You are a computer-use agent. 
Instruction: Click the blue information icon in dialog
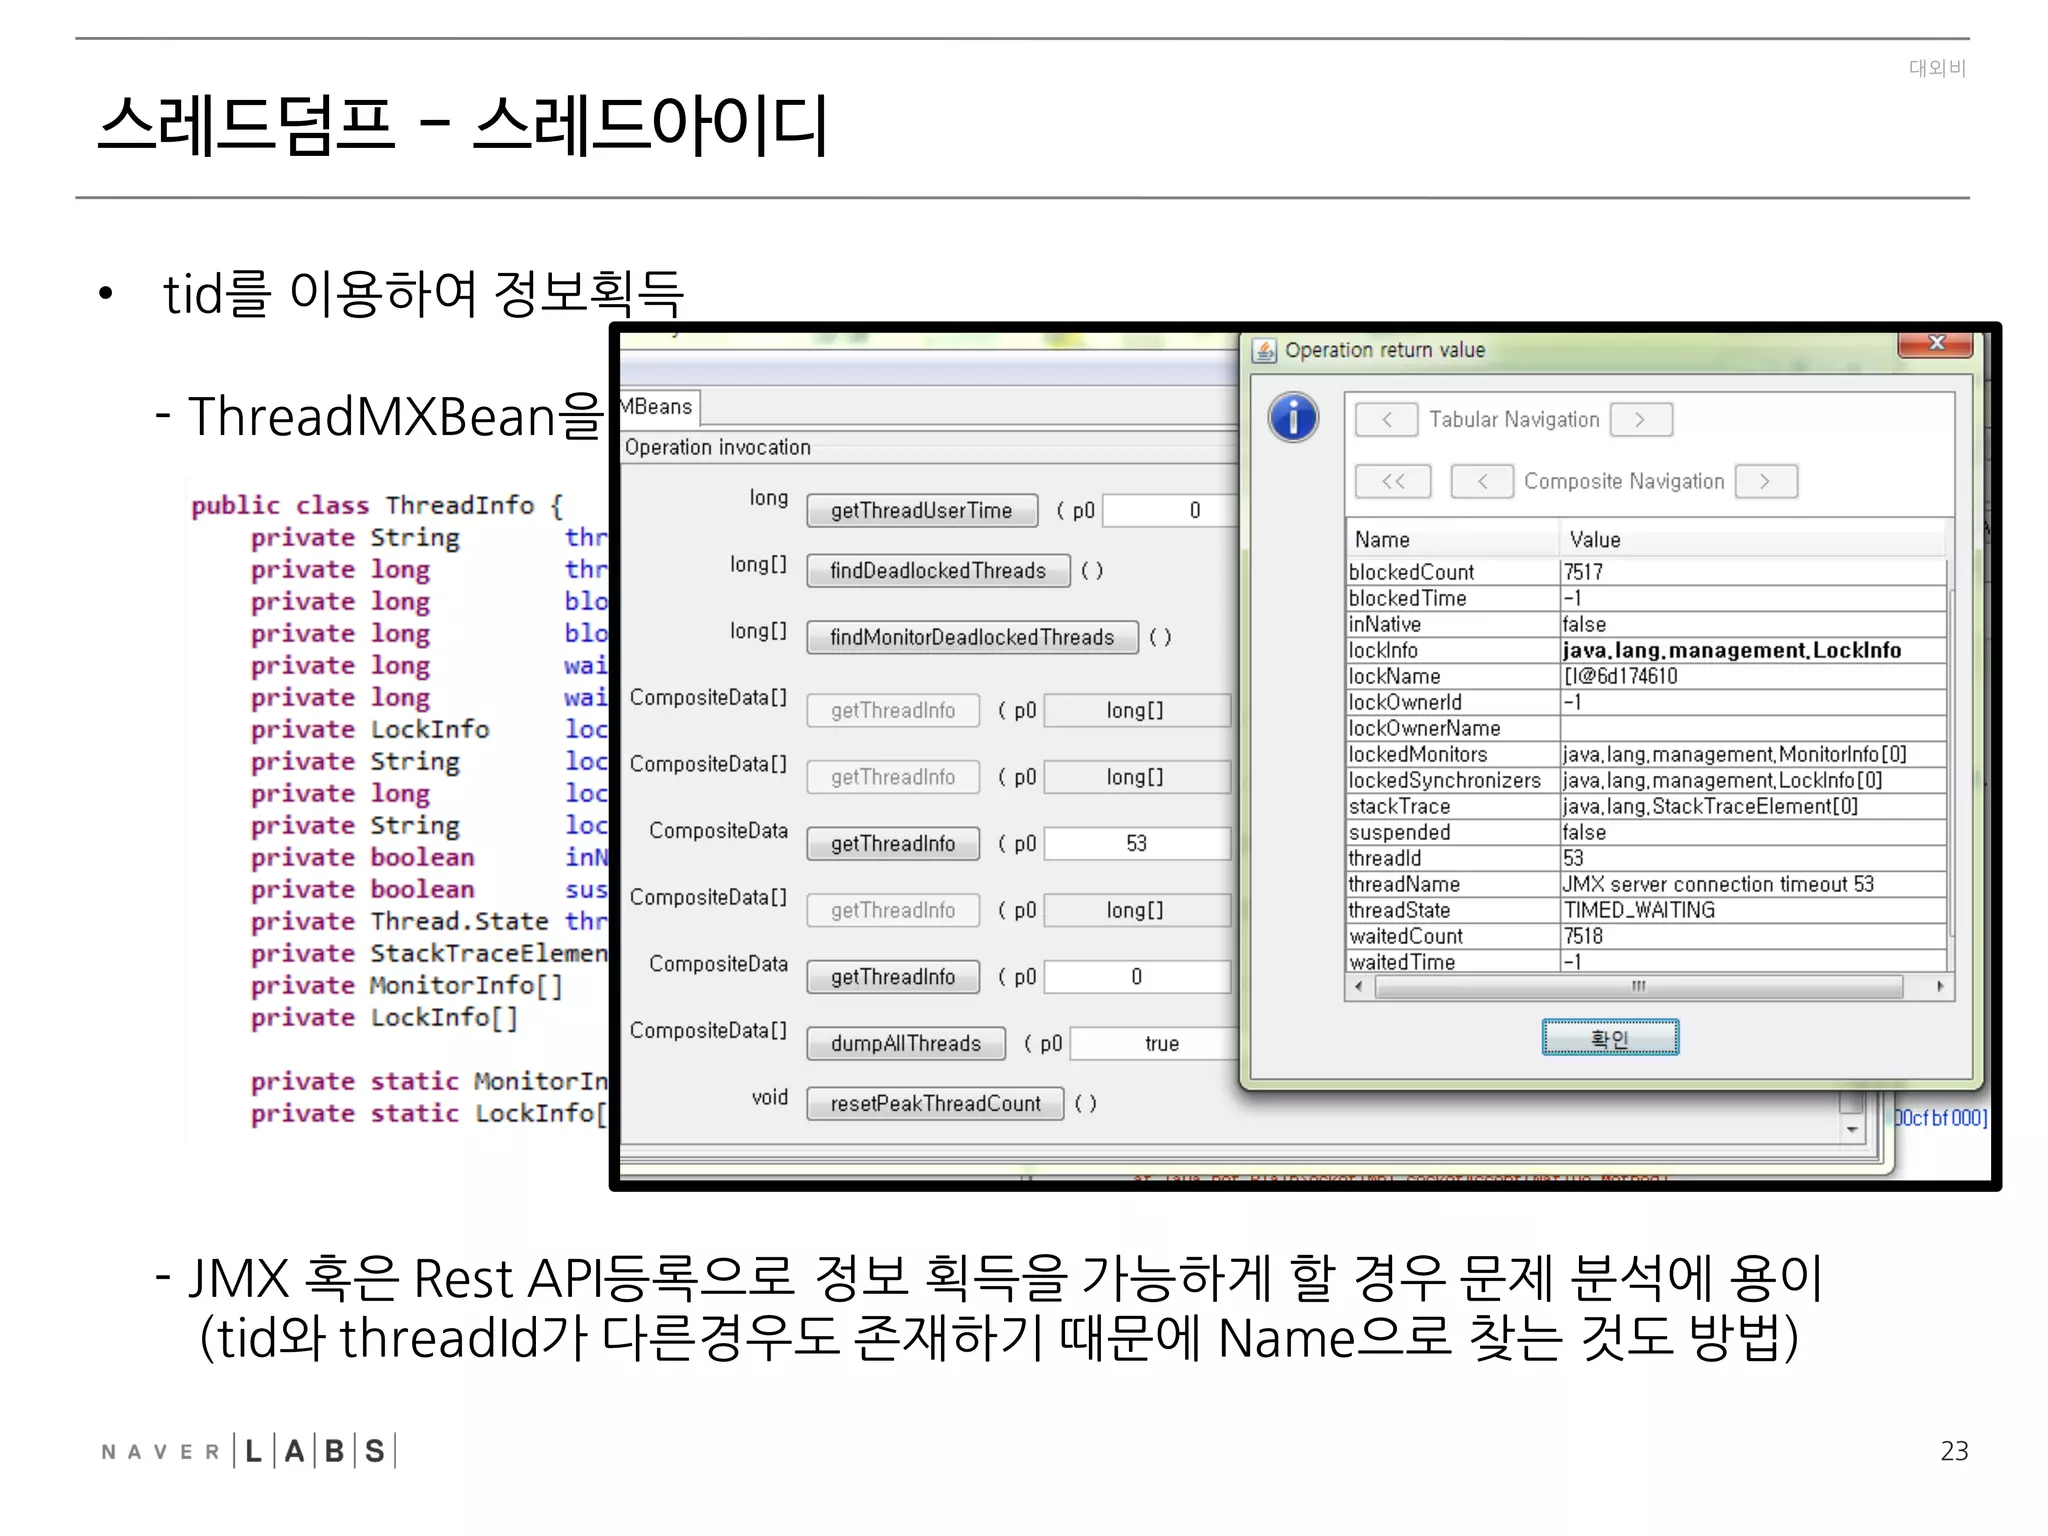pyautogui.click(x=1293, y=417)
